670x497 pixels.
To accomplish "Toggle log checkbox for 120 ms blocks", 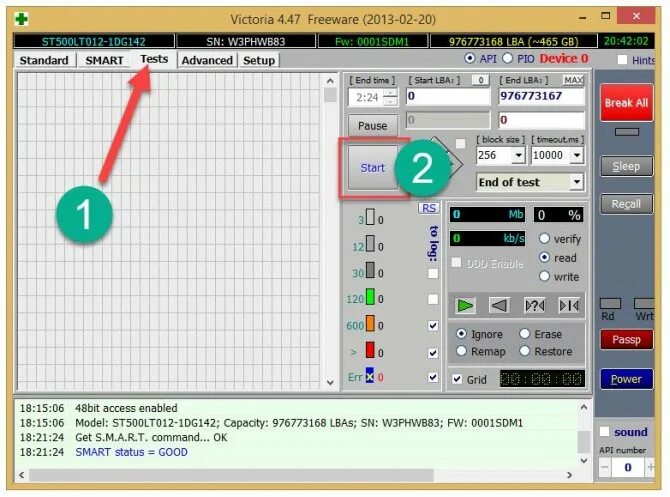I will (433, 299).
